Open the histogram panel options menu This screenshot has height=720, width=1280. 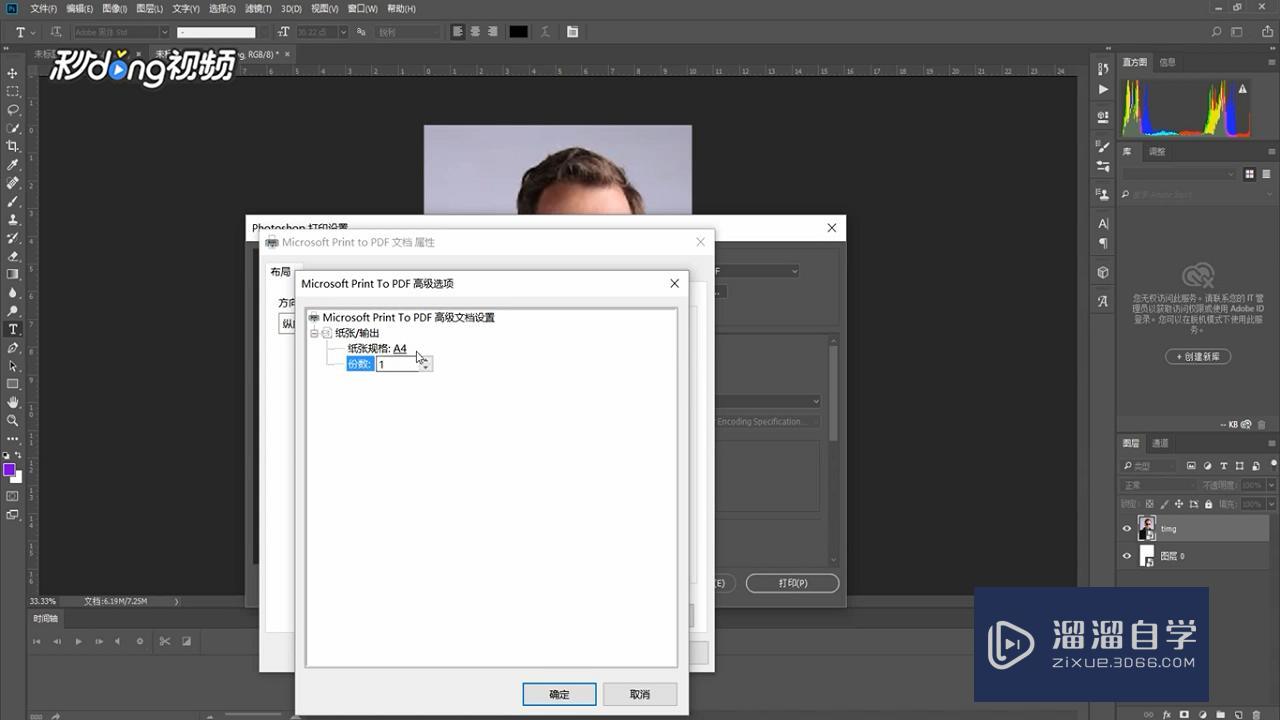(1271, 62)
